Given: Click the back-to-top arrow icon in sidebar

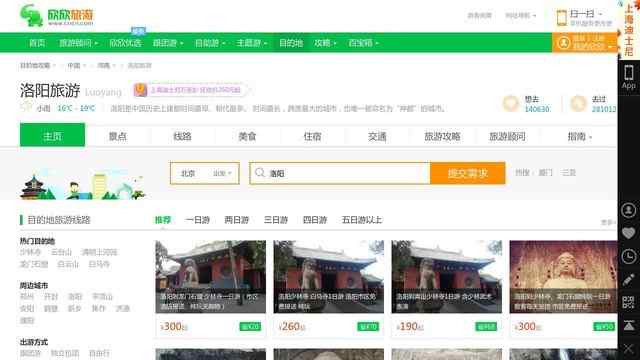Looking at the screenshot, I should click(629, 325).
